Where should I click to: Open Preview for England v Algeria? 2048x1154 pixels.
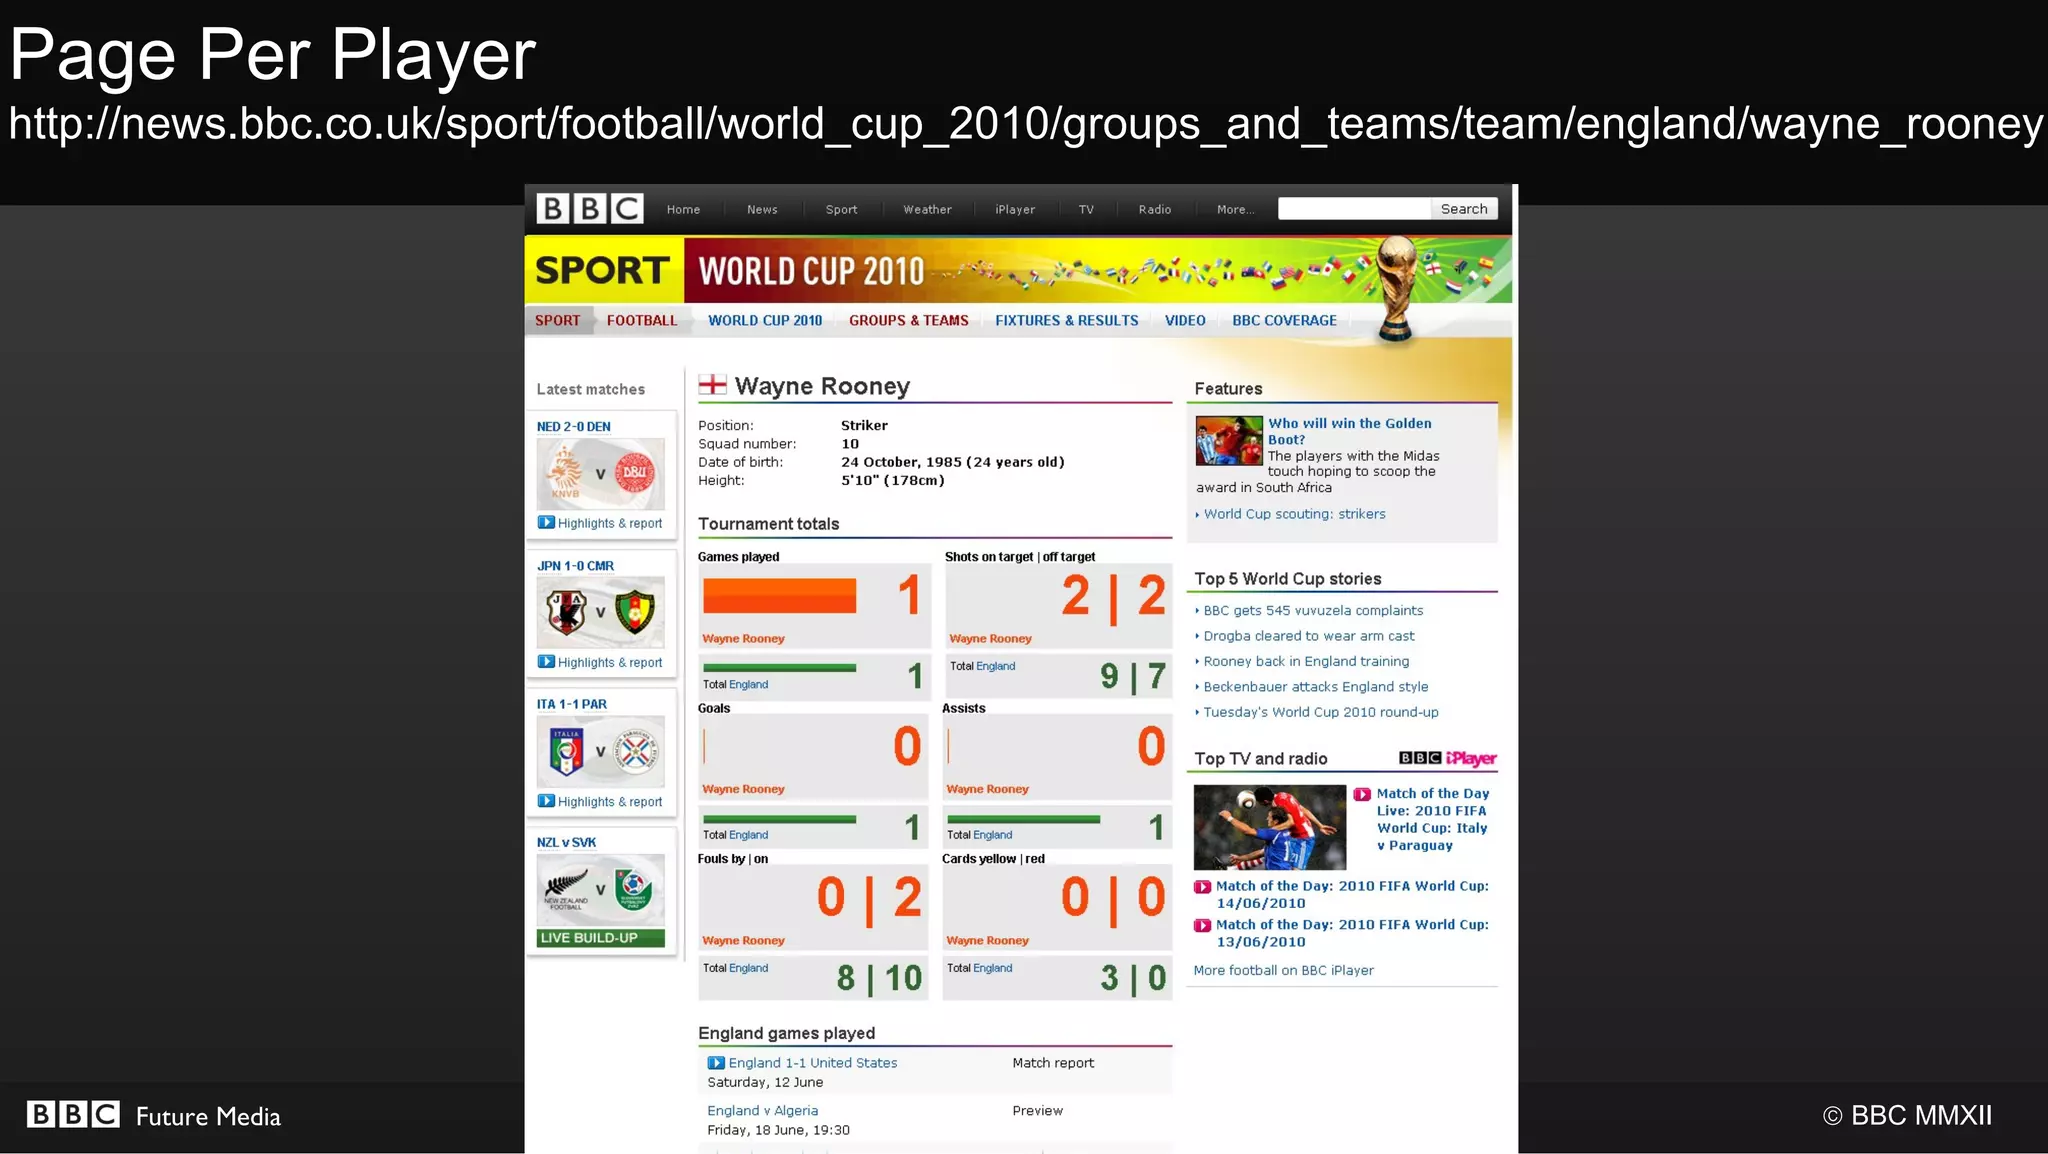pos(1037,1110)
